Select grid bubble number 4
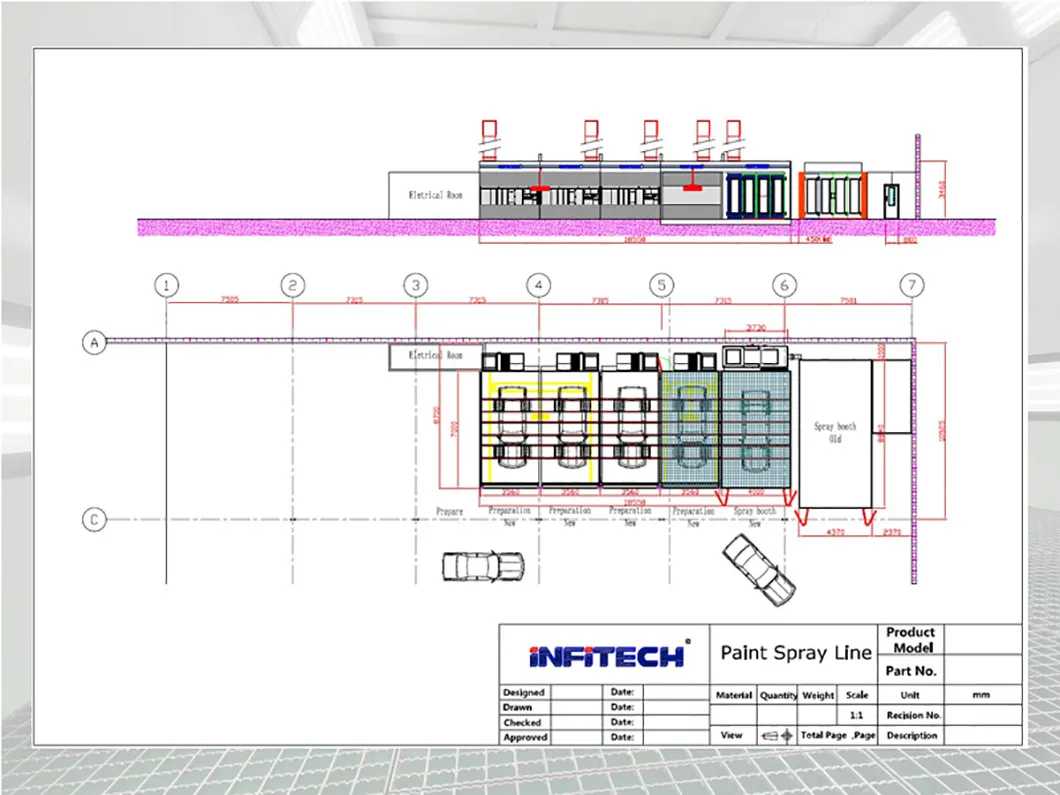The height and width of the screenshot is (795, 1060). (x=539, y=286)
